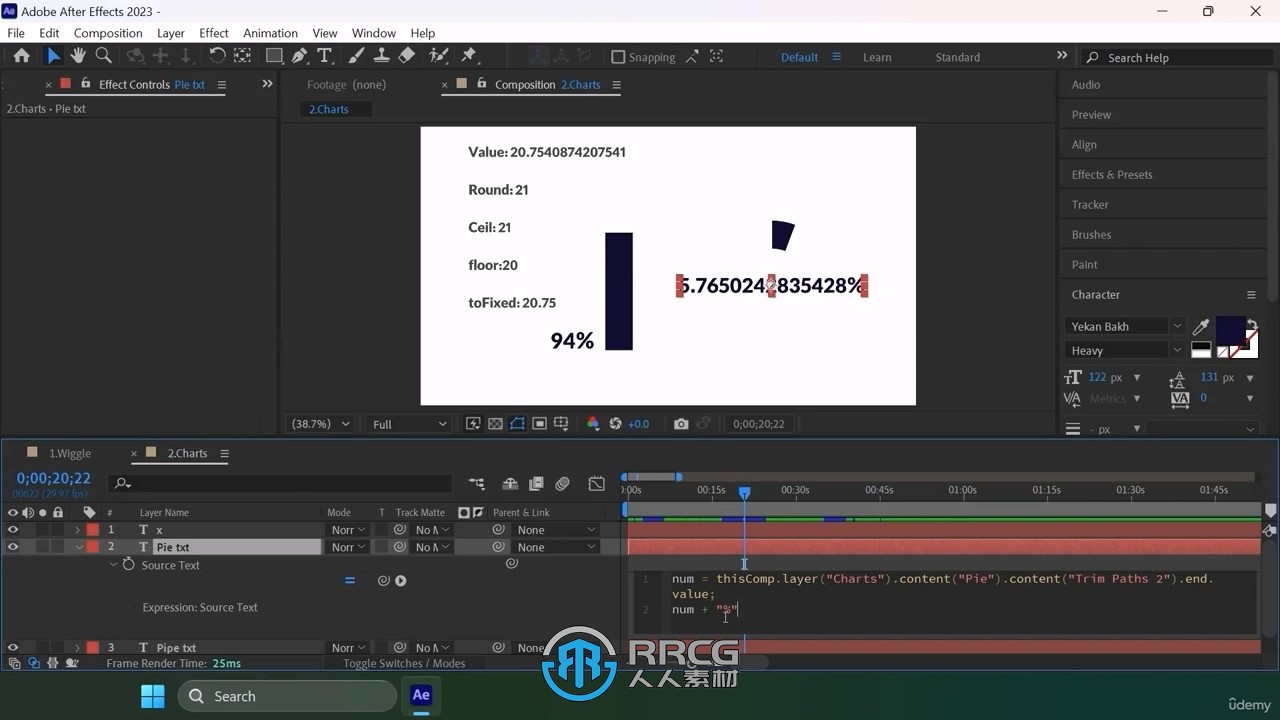Click the Fast Previews icon in viewer
Screen dimensions: 1280x720
pyautogui.click(x=473, y=424)
